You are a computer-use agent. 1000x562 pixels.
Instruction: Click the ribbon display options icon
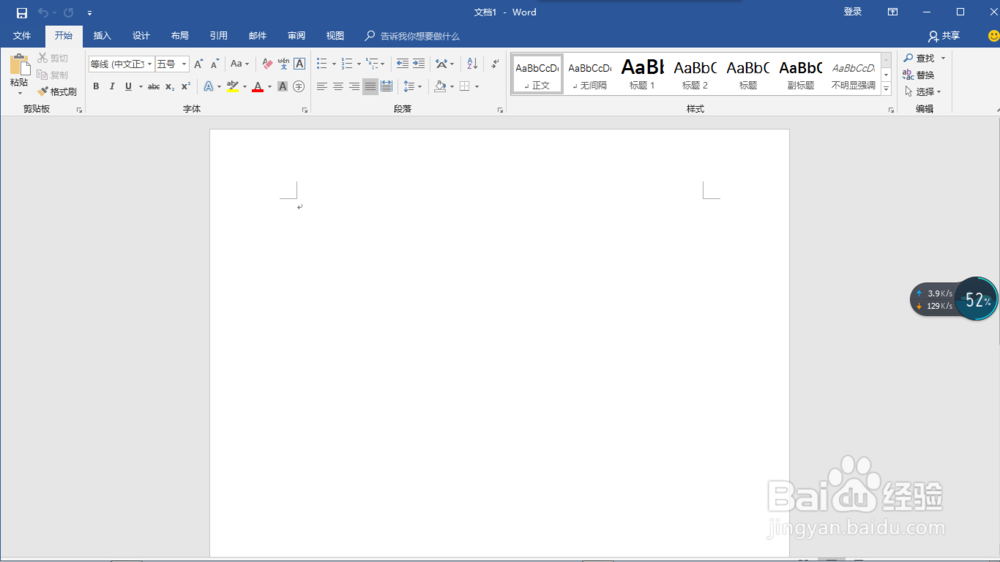(893, 12)
